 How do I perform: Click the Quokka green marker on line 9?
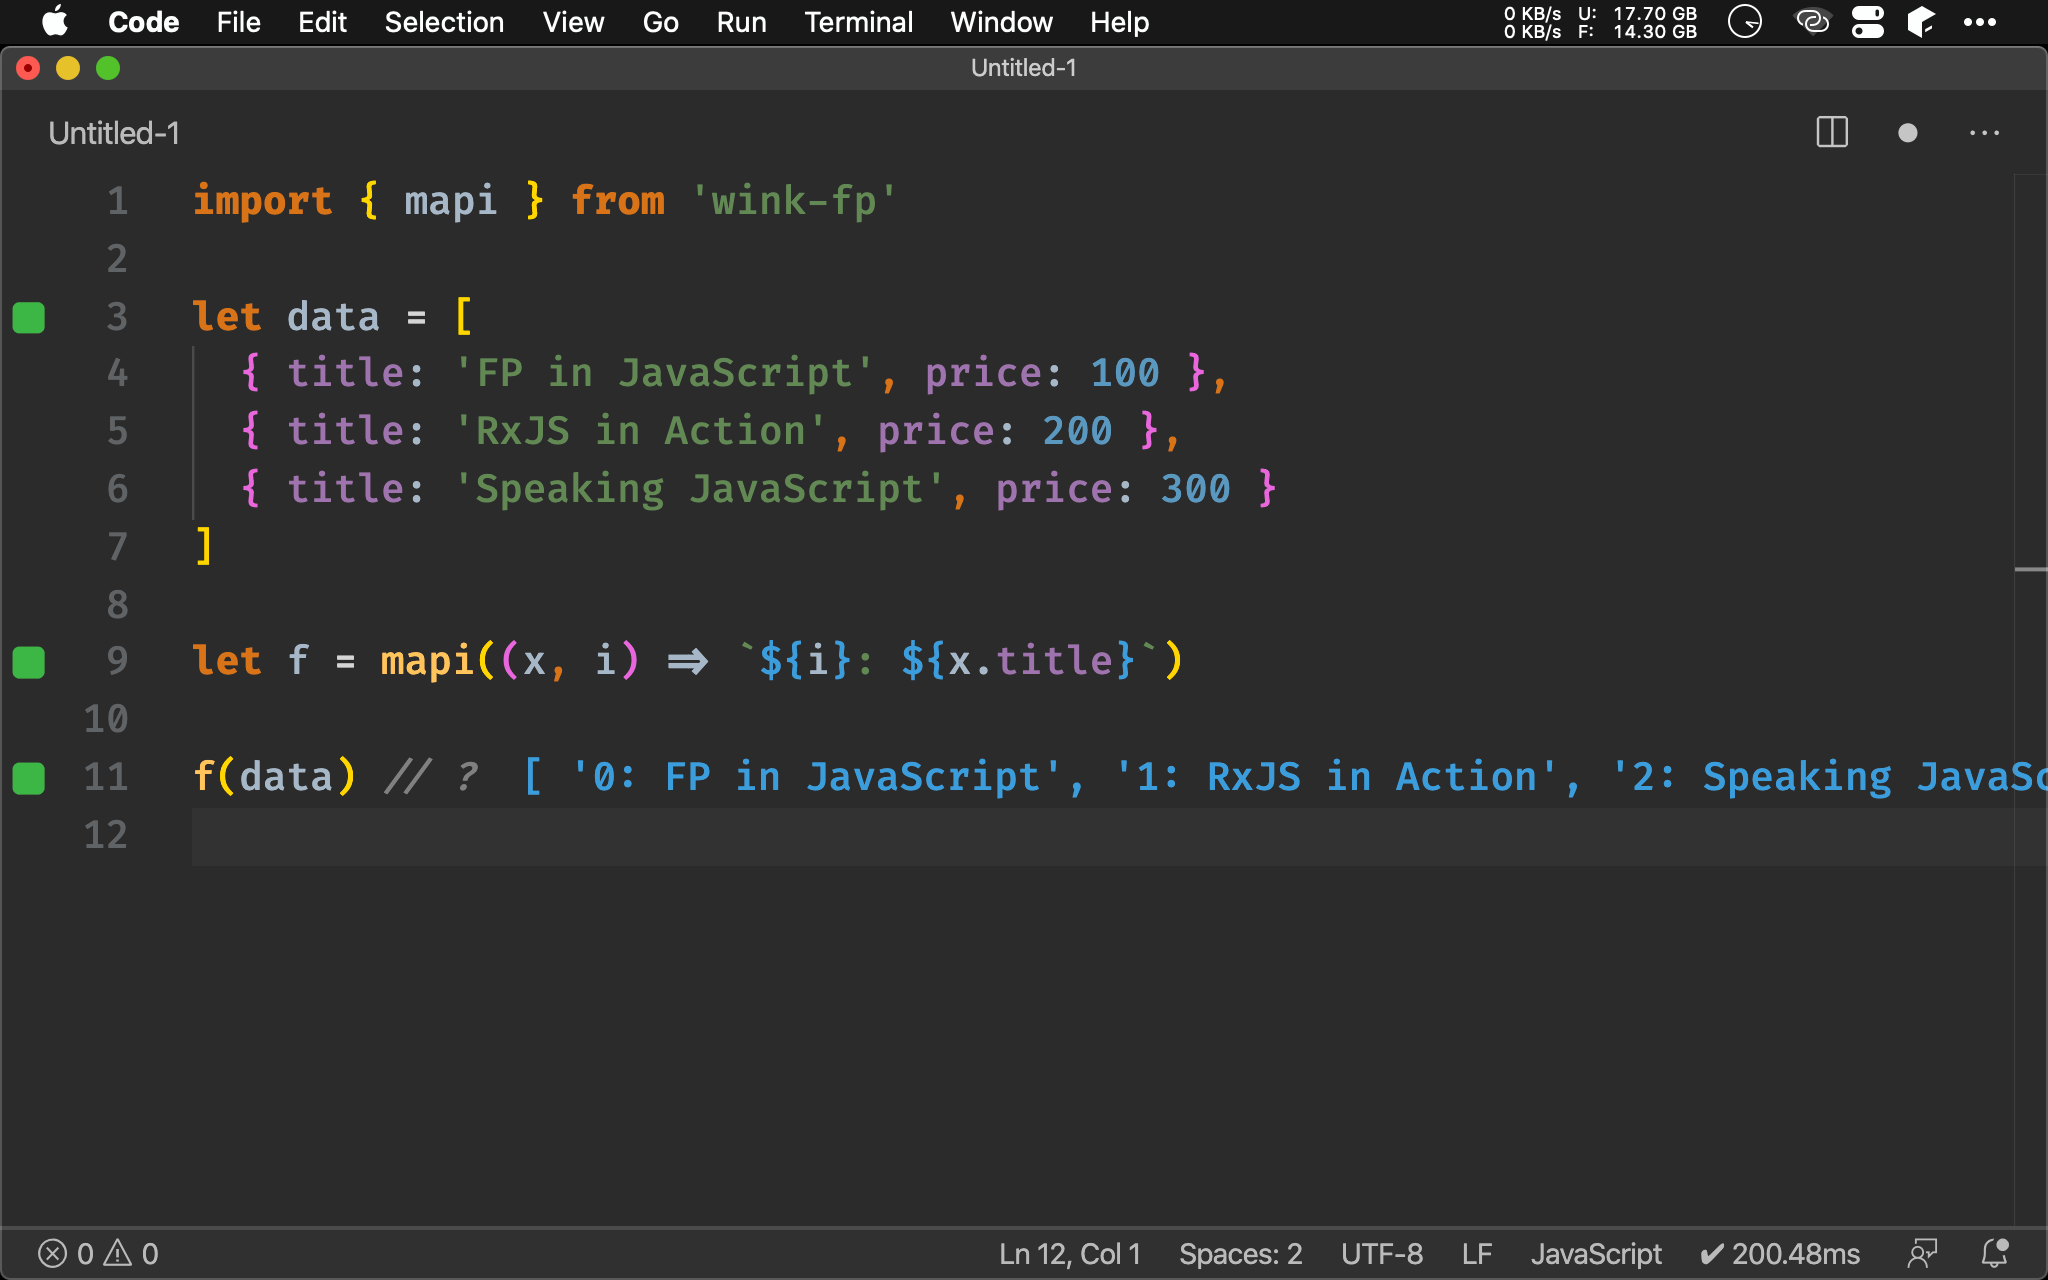pos(29,662)
